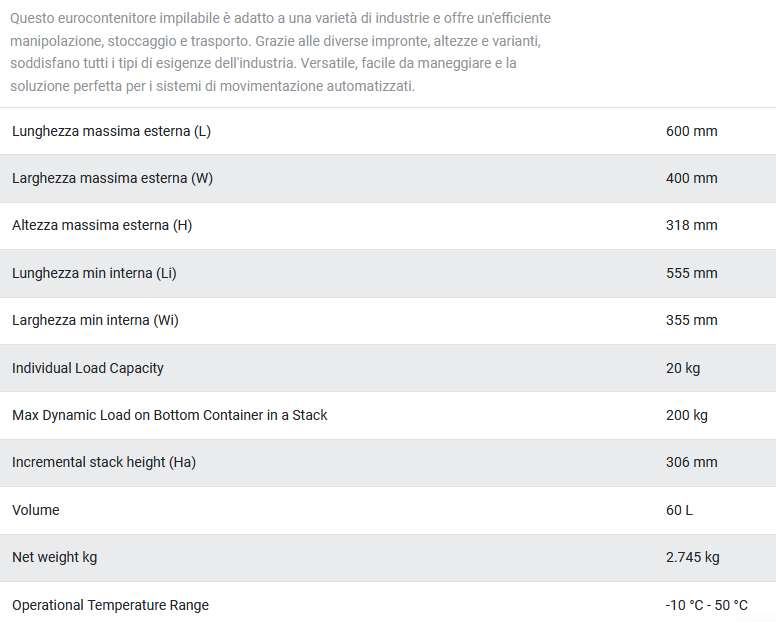Select the "Larghezza massima esterna (W)" row label
The image size is (776, 622).
112,178
